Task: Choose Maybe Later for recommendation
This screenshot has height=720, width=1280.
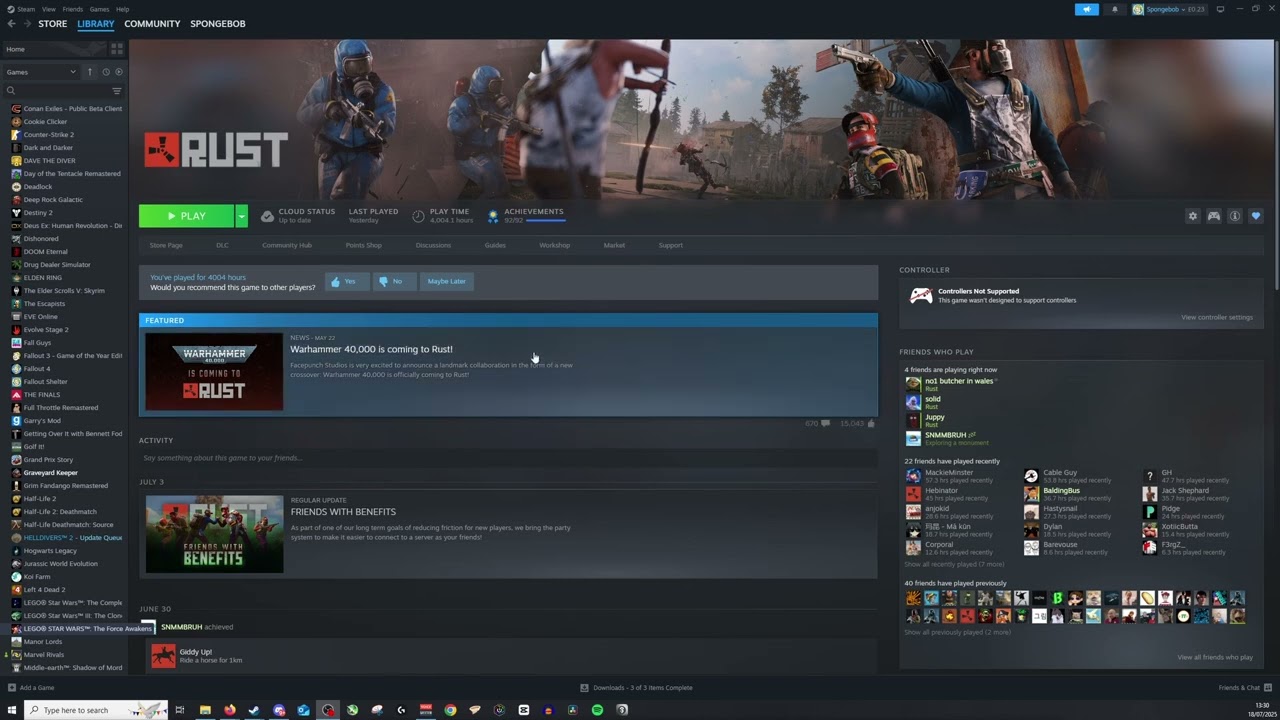Action: click(x=446, y=281)
